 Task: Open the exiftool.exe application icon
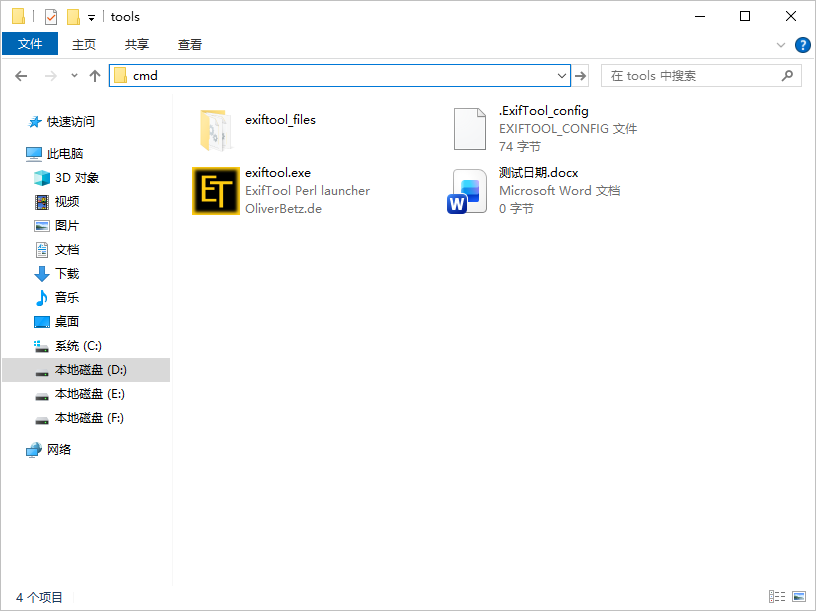[215, 191]
